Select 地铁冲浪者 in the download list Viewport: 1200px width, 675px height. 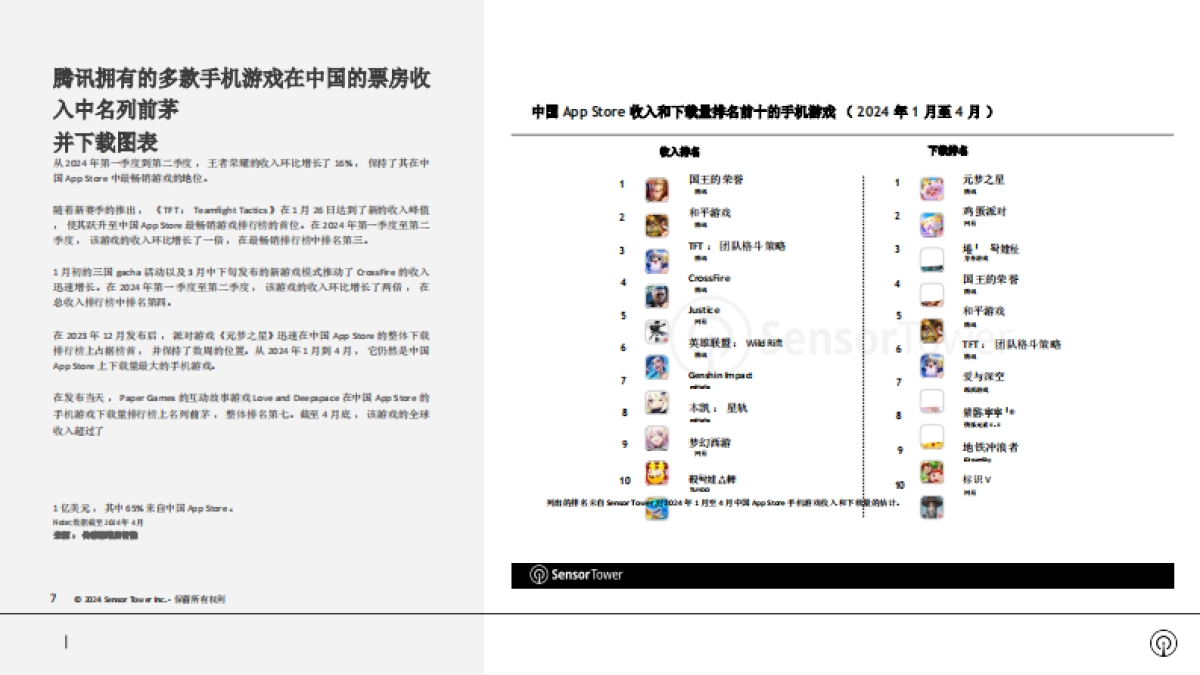[991, 447]
